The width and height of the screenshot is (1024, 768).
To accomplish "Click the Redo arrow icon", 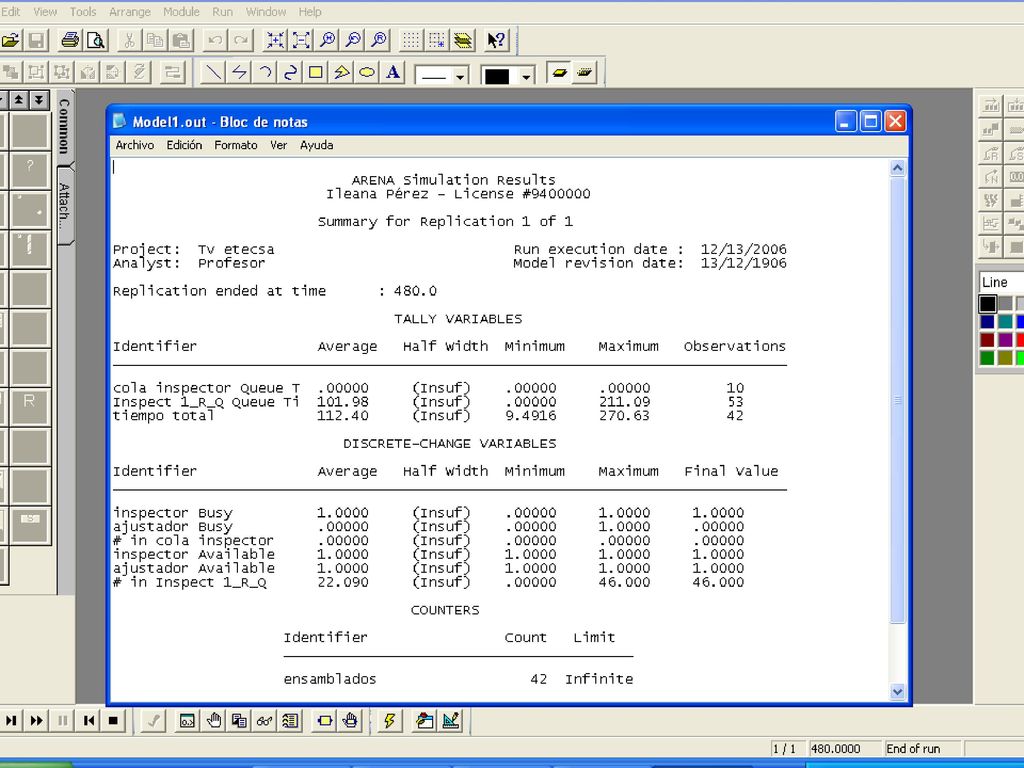I will tap(240, 40).
